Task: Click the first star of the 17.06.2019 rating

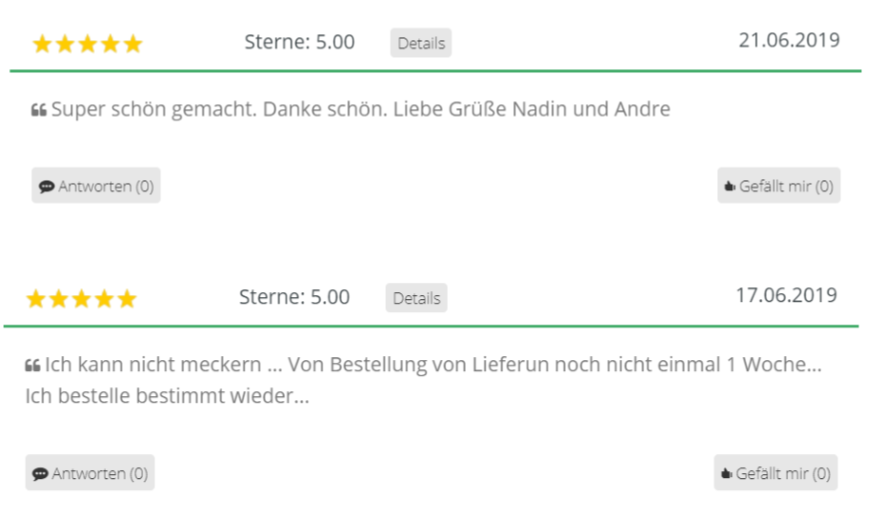Action: (x=36, y=298)
